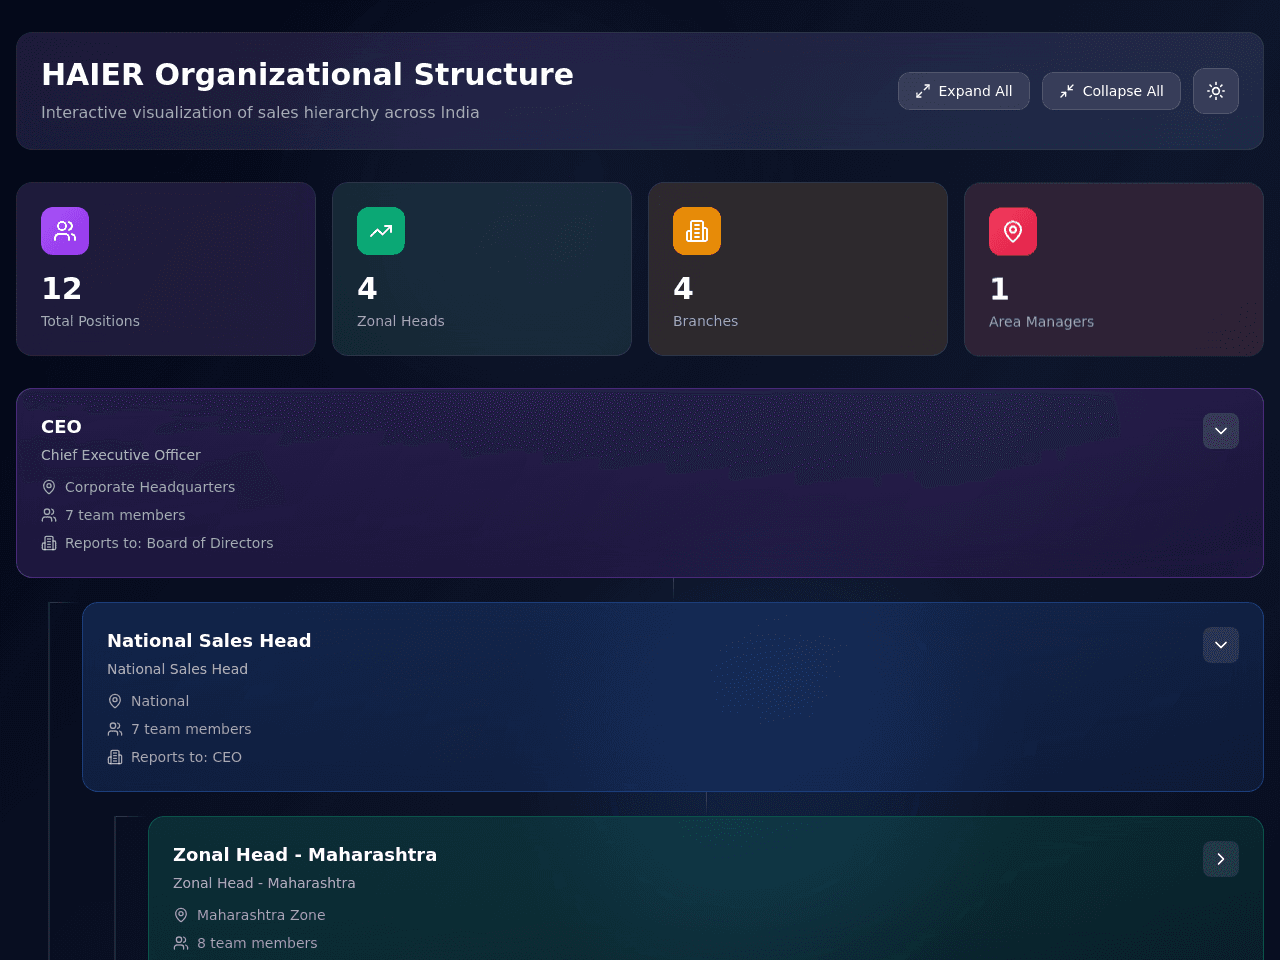Expand the Zonal Head - Maharashtra card chevron

pos(1221,859)
